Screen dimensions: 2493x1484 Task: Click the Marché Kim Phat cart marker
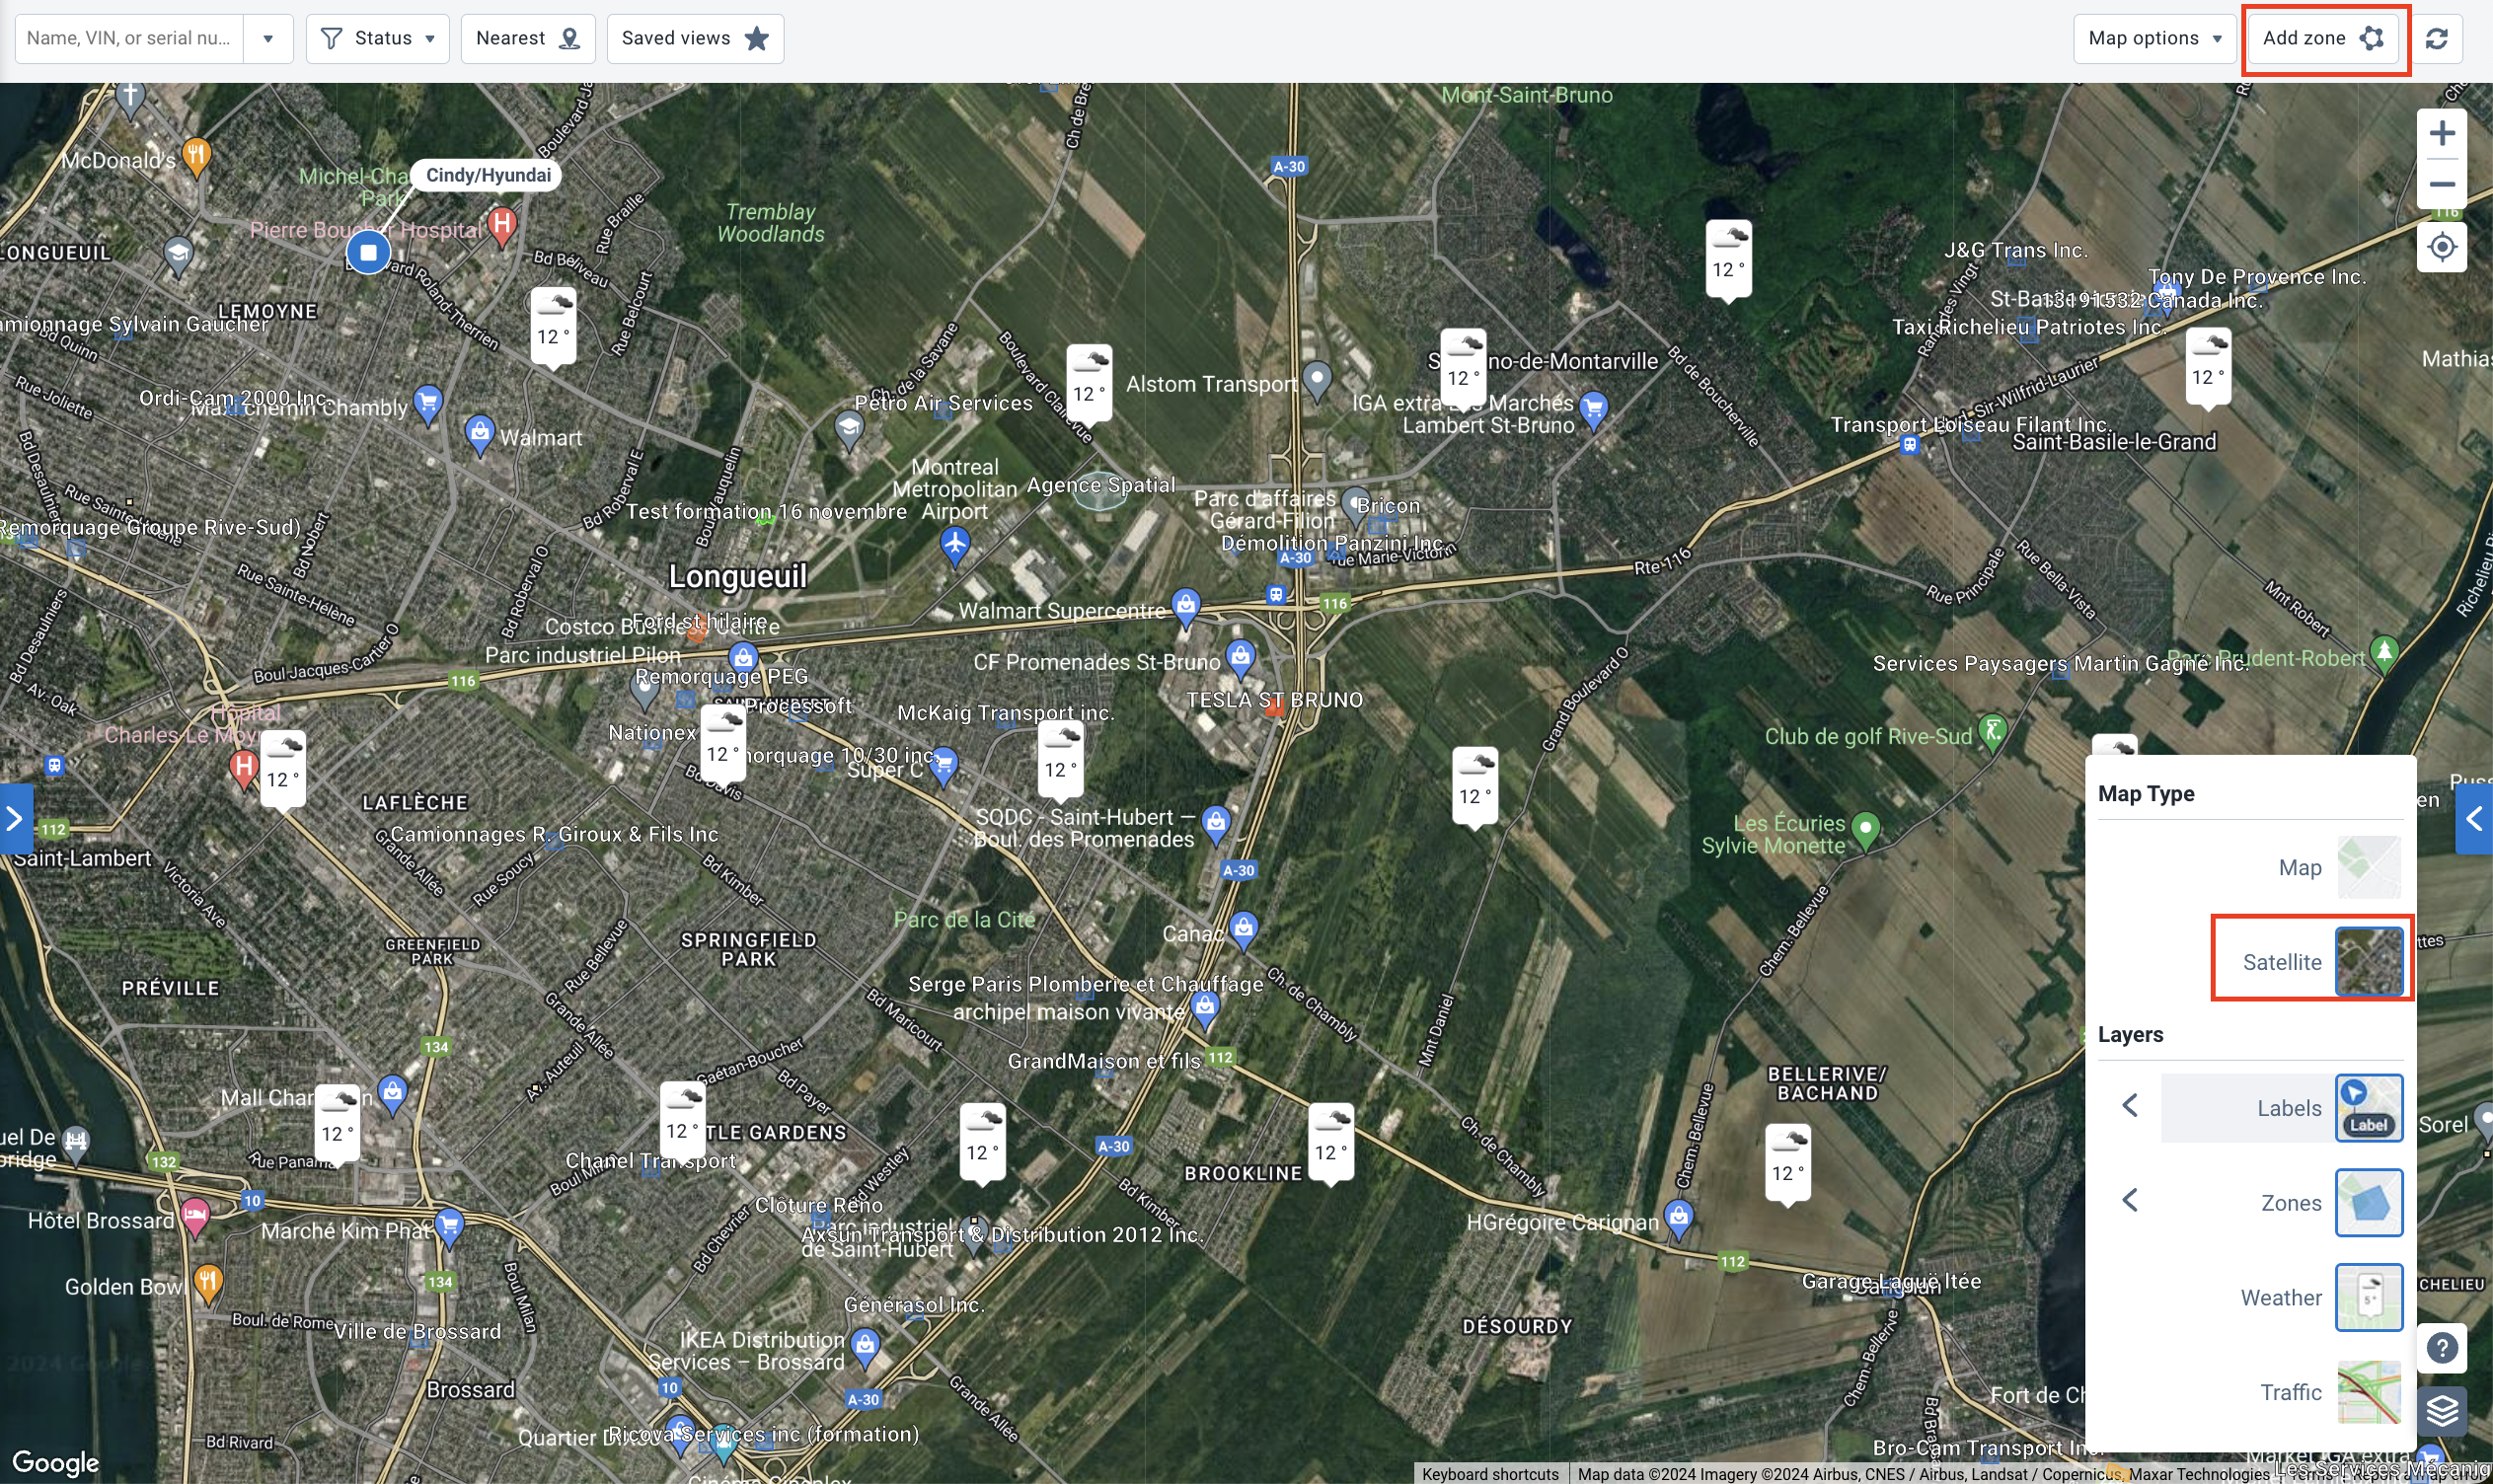[x=449, y=1226]
